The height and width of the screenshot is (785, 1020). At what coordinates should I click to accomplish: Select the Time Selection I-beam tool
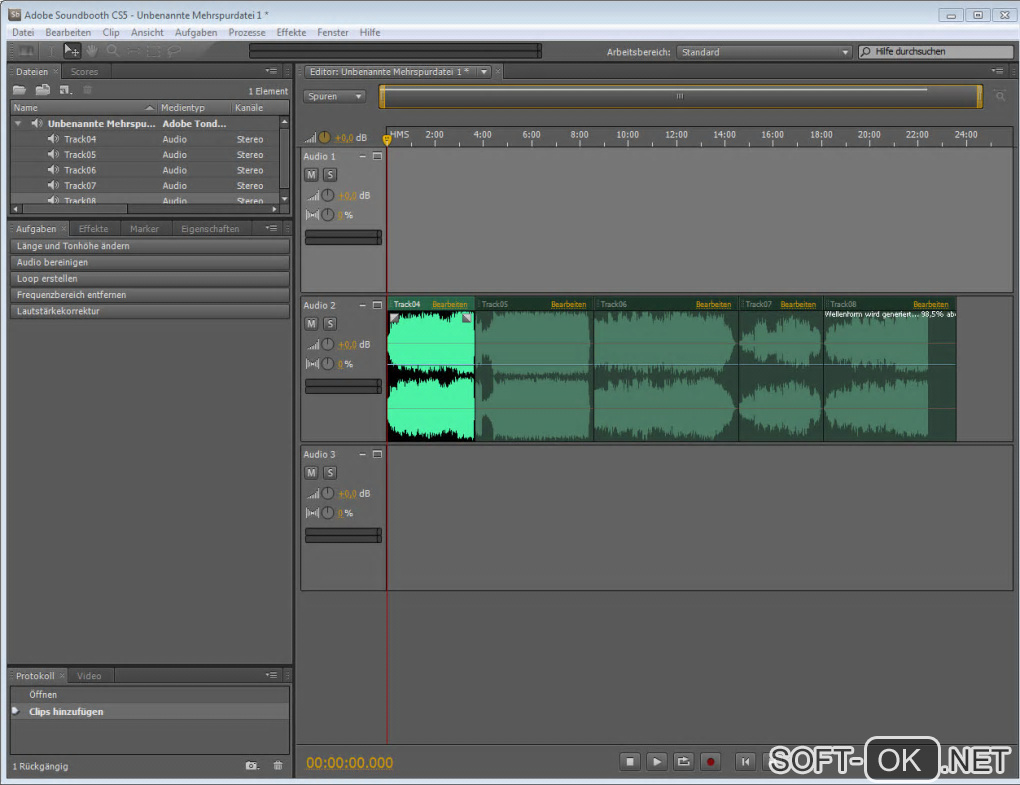51,51
